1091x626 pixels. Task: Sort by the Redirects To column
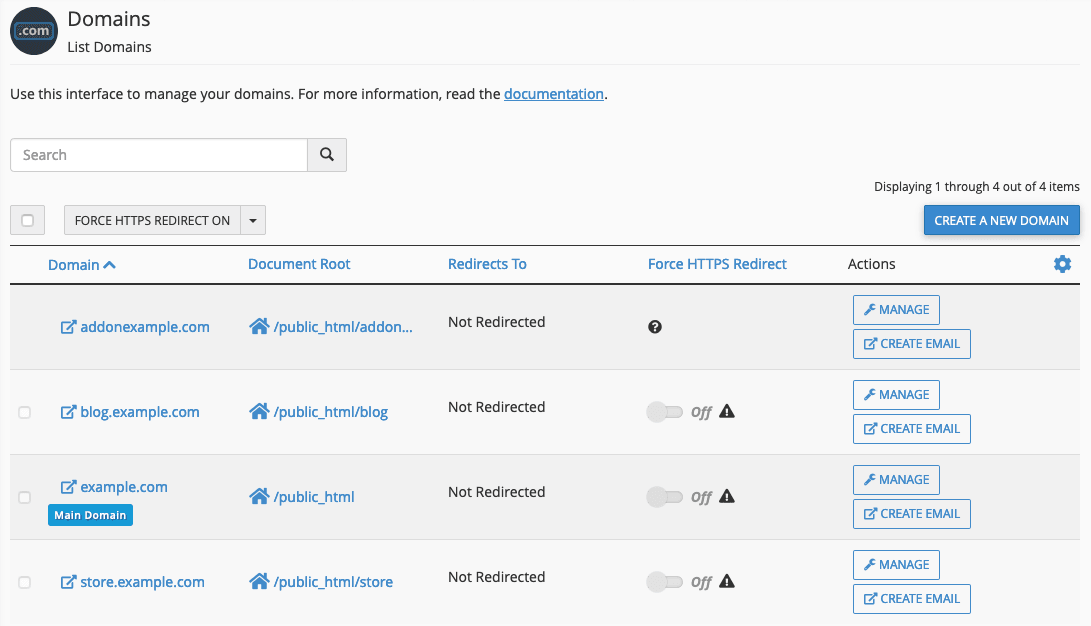click(487, 264)
